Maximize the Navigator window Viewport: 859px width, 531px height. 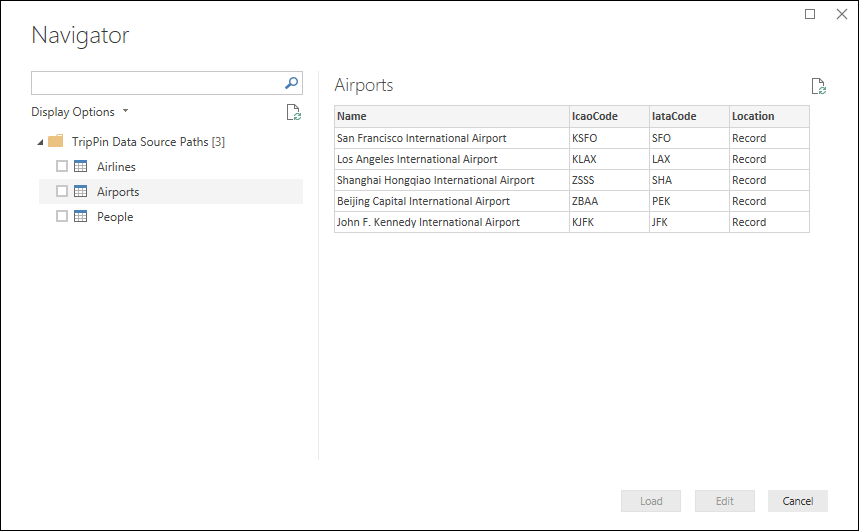click(810, 14)
